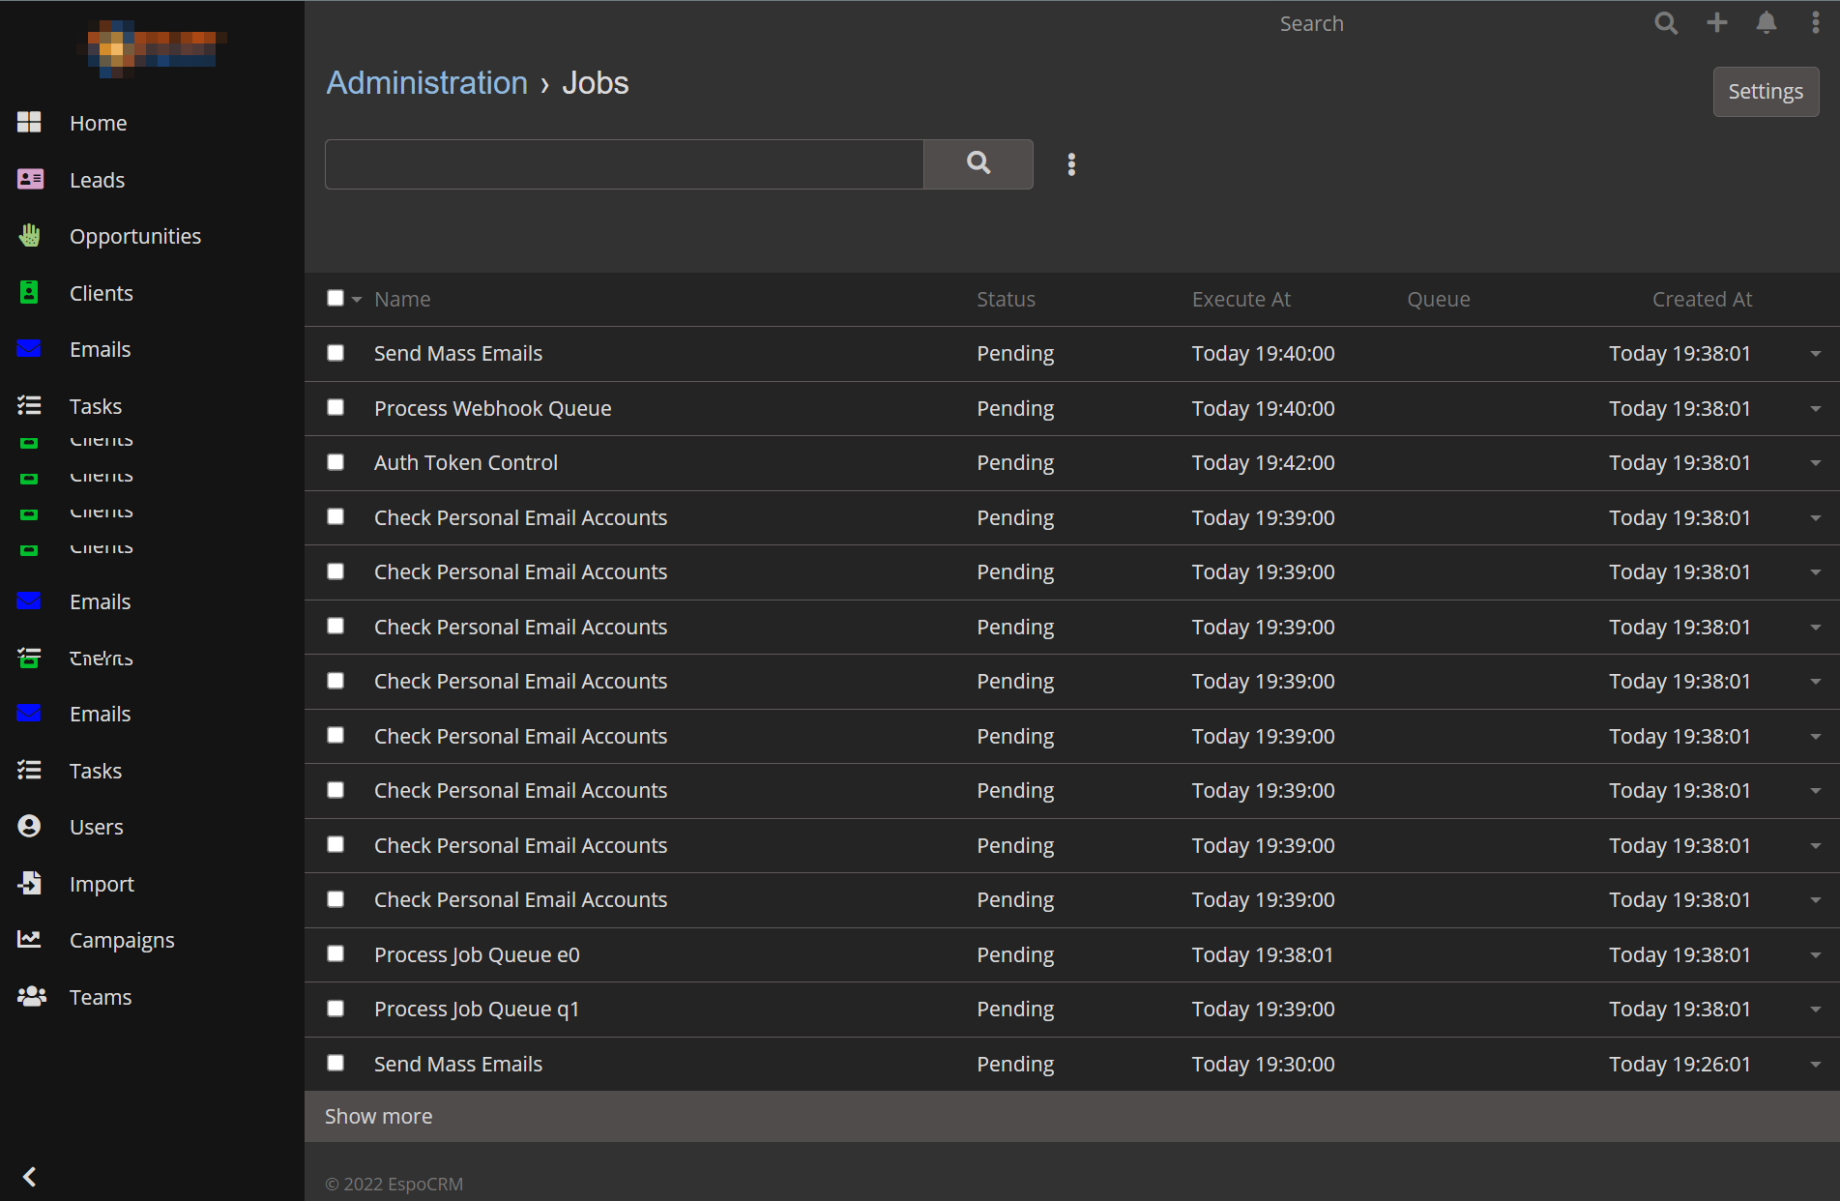This screenshot has width=1840, height=1201.
Task: Click the jobs list search button
Action: (x=977, y=164)
